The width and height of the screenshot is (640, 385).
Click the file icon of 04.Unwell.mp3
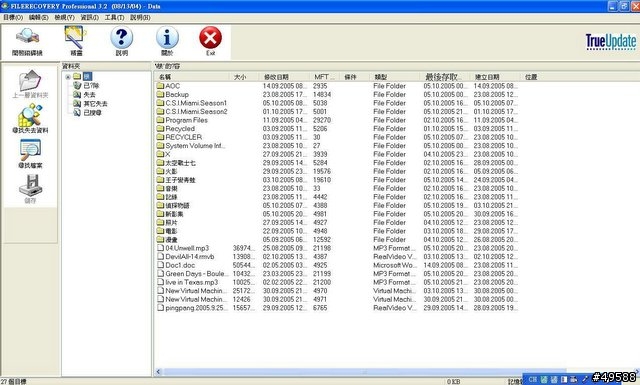click(160, 248)
